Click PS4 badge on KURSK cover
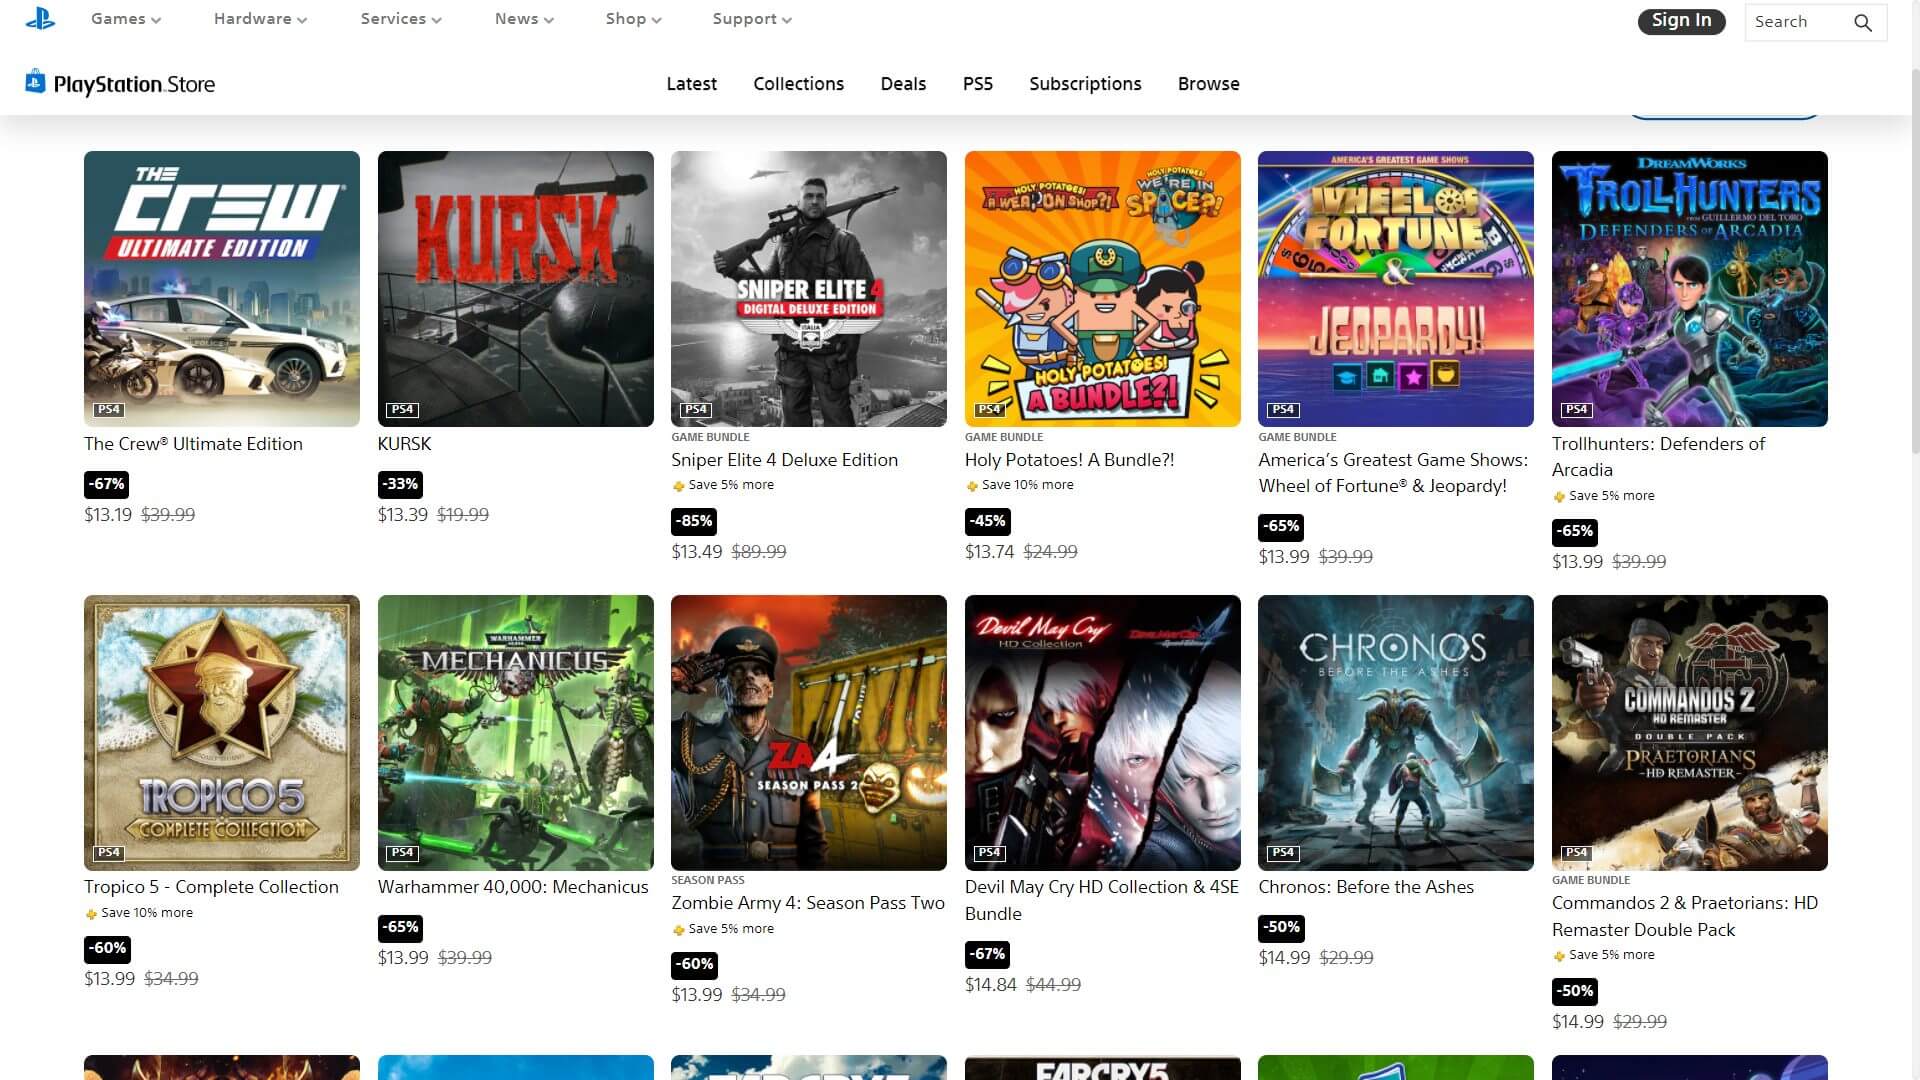The width and height of the screenshot is (1920, 1080). point(402,410)
